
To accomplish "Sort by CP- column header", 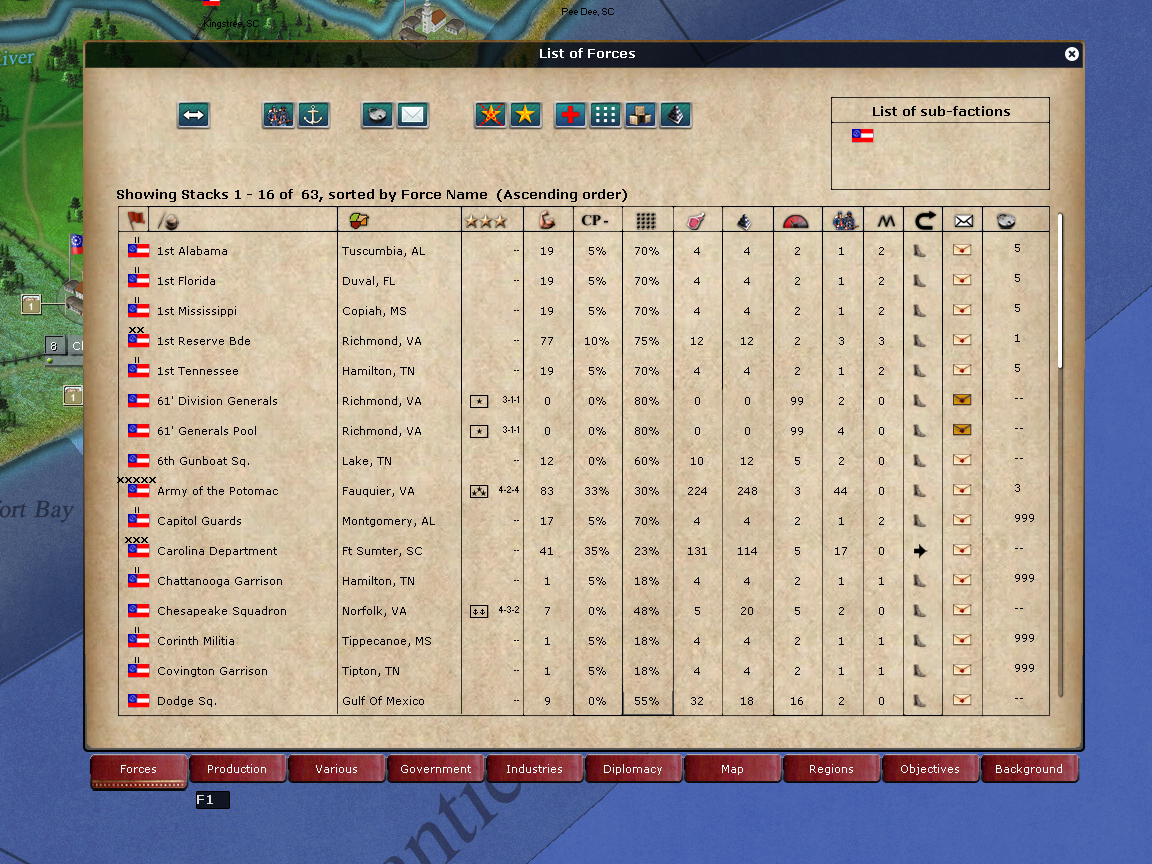I will coord(597,221).
